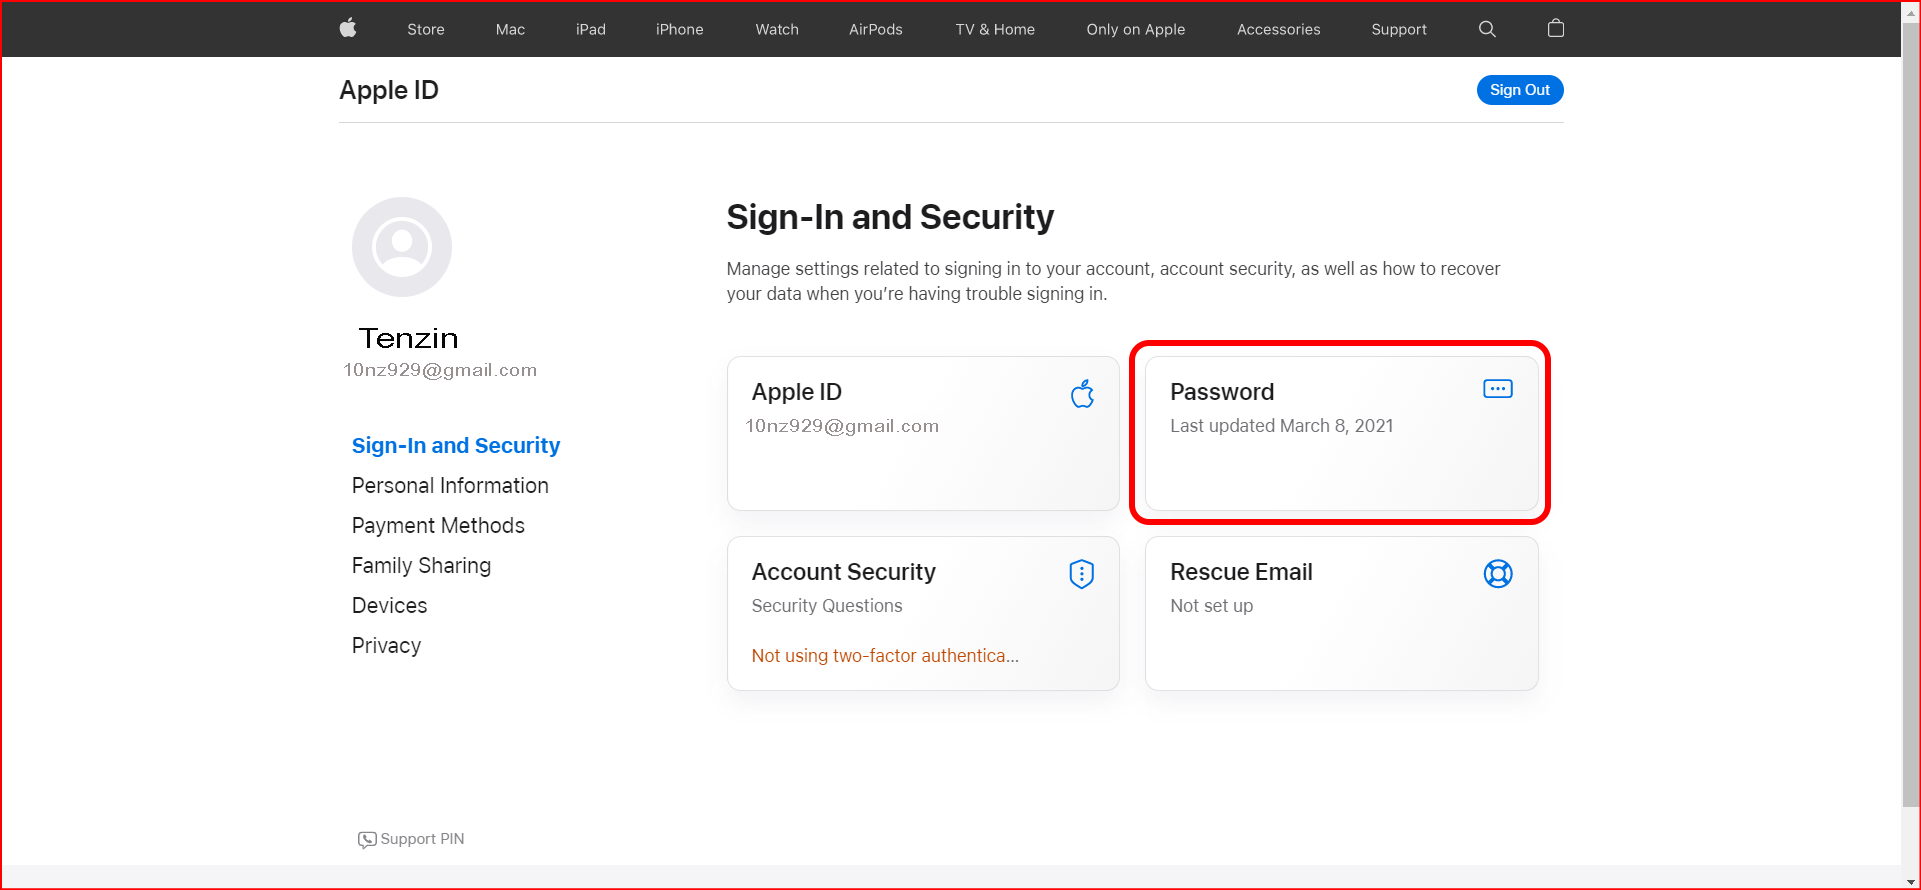Open the Support menu in the navbar
The width and height of the screenshot is (1921, 890).
pyautogui.click(x=1398, y=29)
